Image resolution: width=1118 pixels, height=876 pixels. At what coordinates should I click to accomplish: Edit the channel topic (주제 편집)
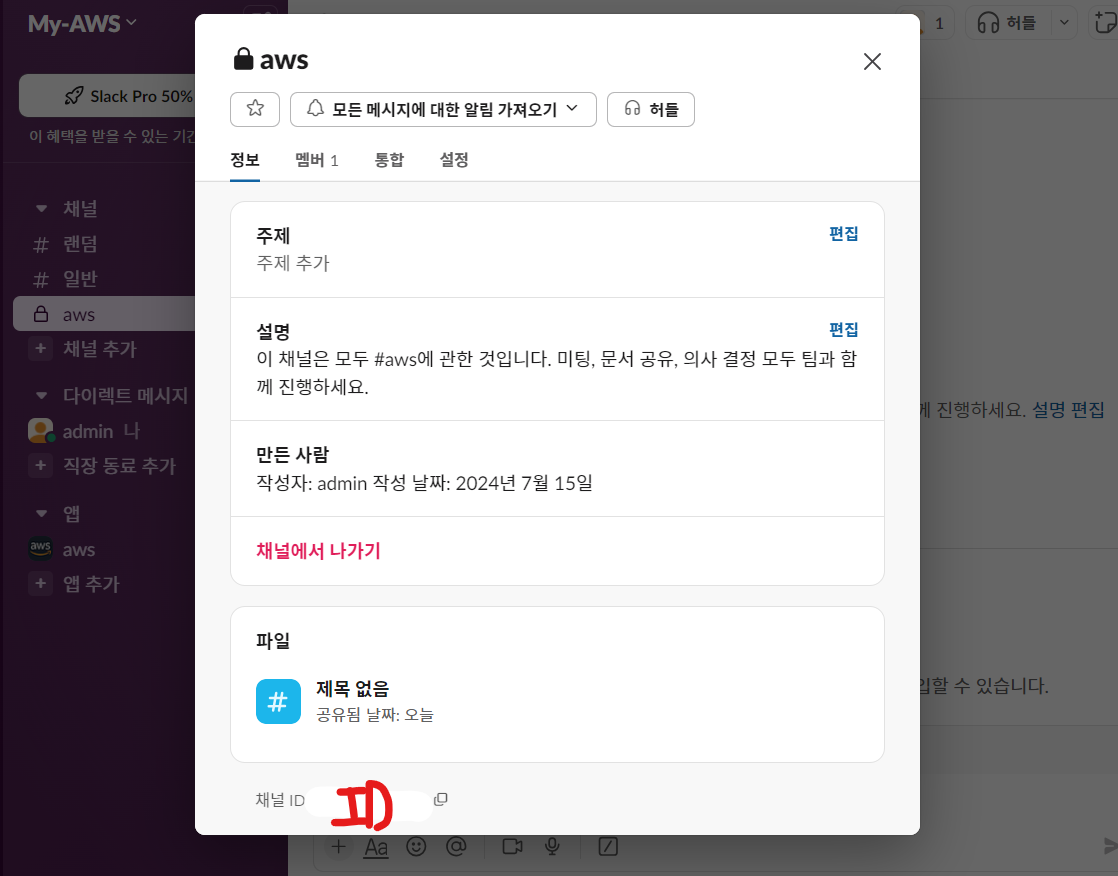coord(843,234)
